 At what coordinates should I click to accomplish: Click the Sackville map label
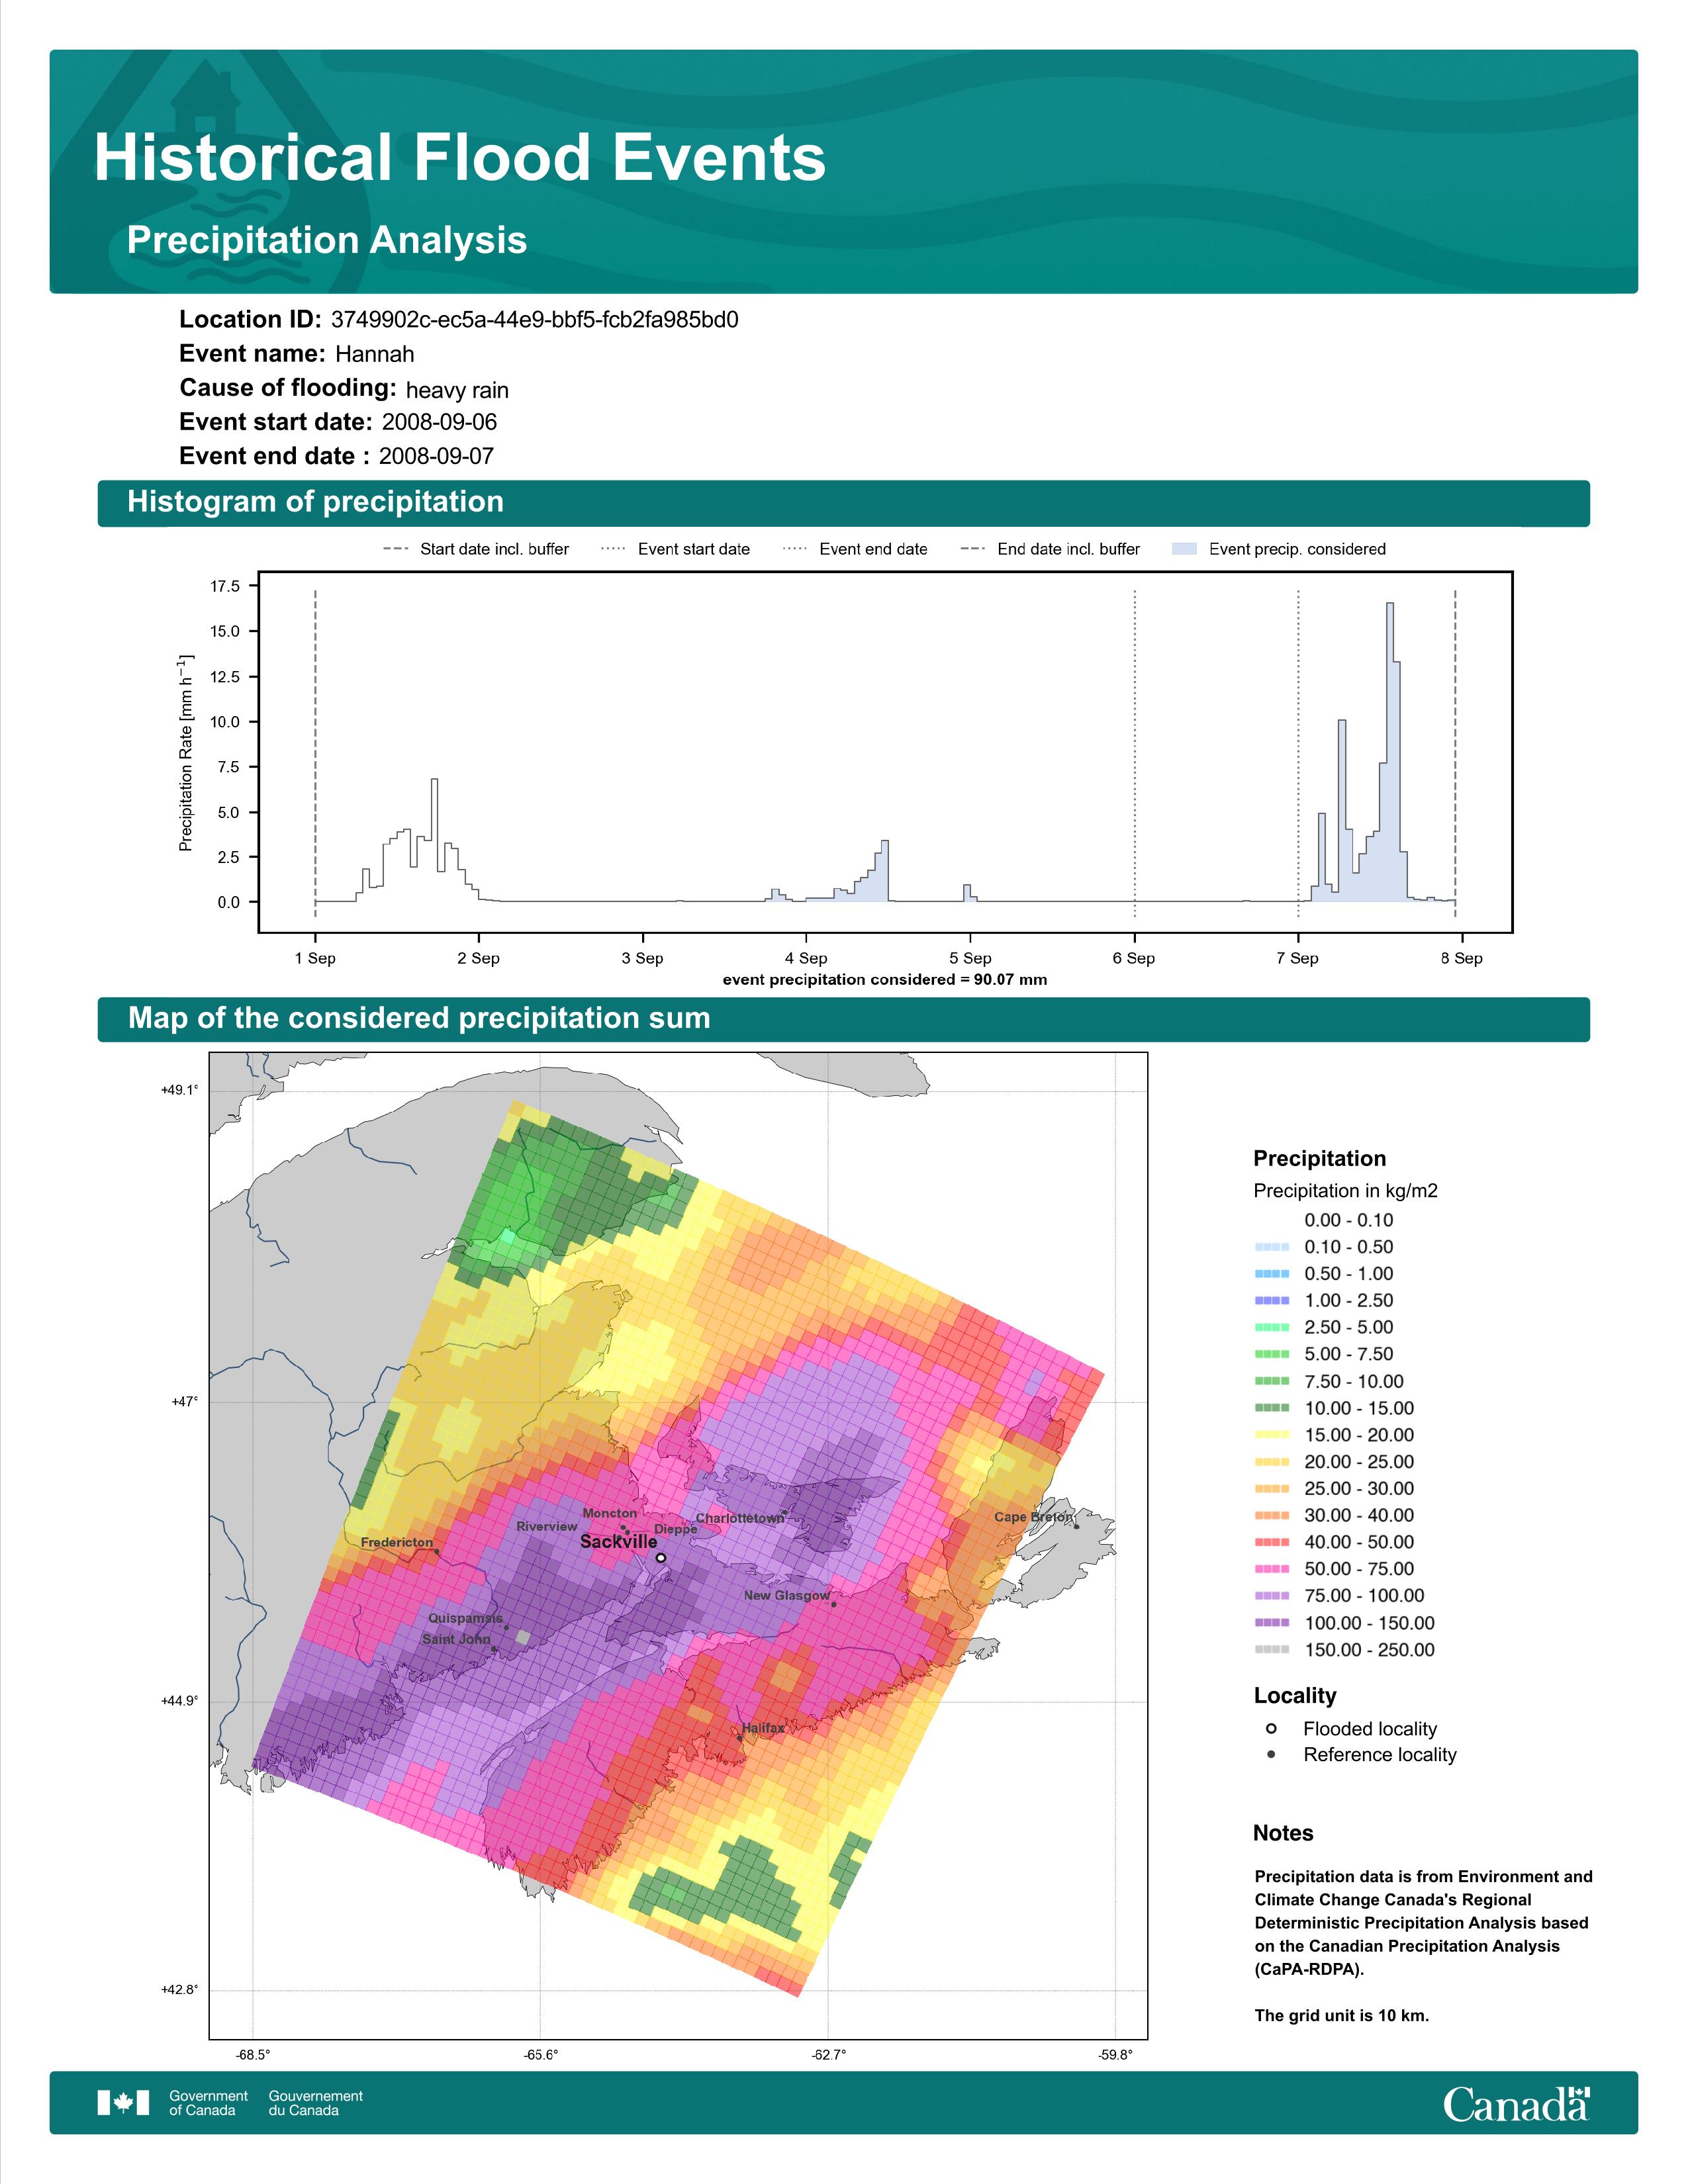[x=619, y=1542]
